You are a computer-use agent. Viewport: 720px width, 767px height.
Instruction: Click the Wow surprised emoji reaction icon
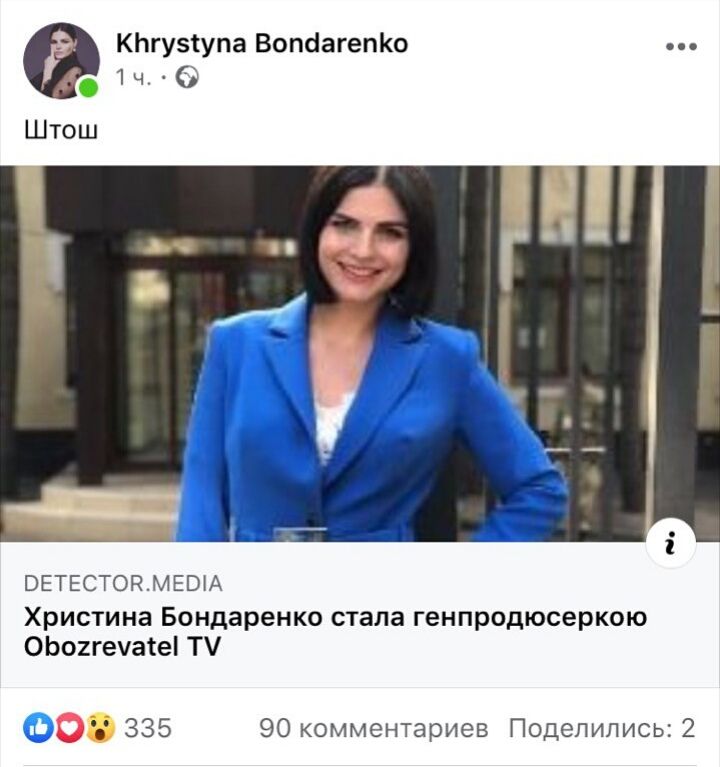tap(100, 727)
